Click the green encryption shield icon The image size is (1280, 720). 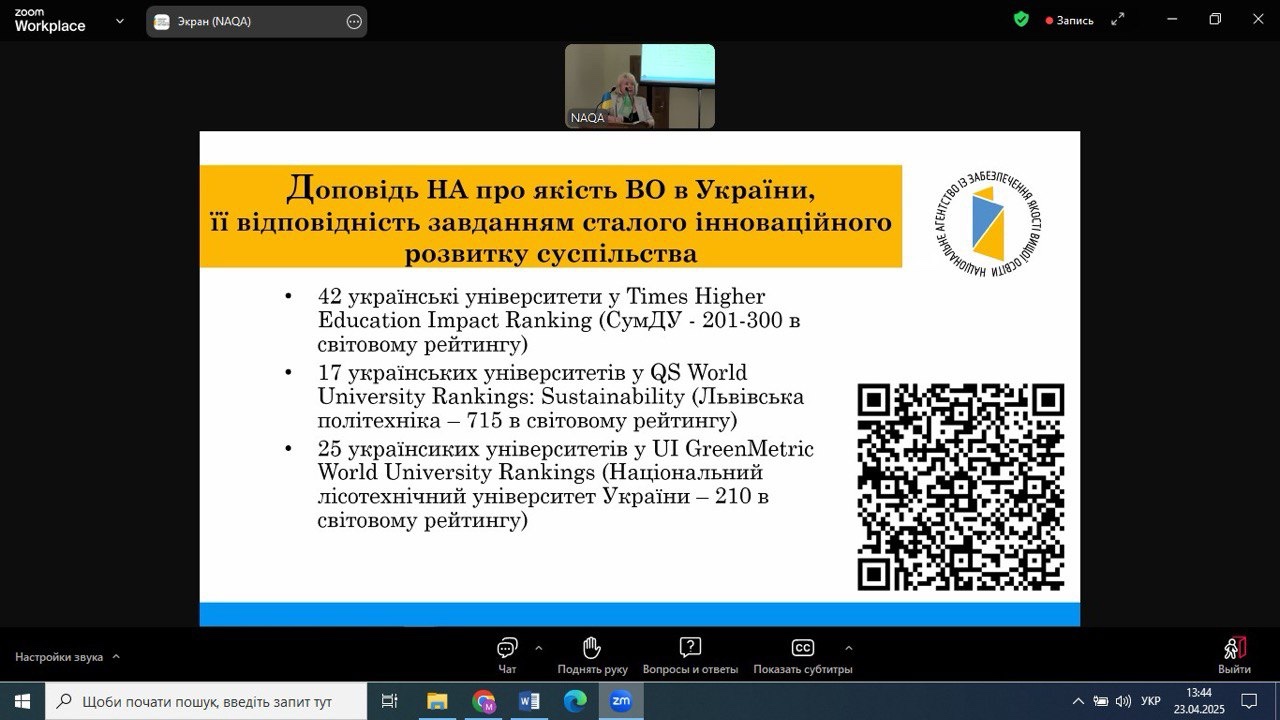point(1021,19)
